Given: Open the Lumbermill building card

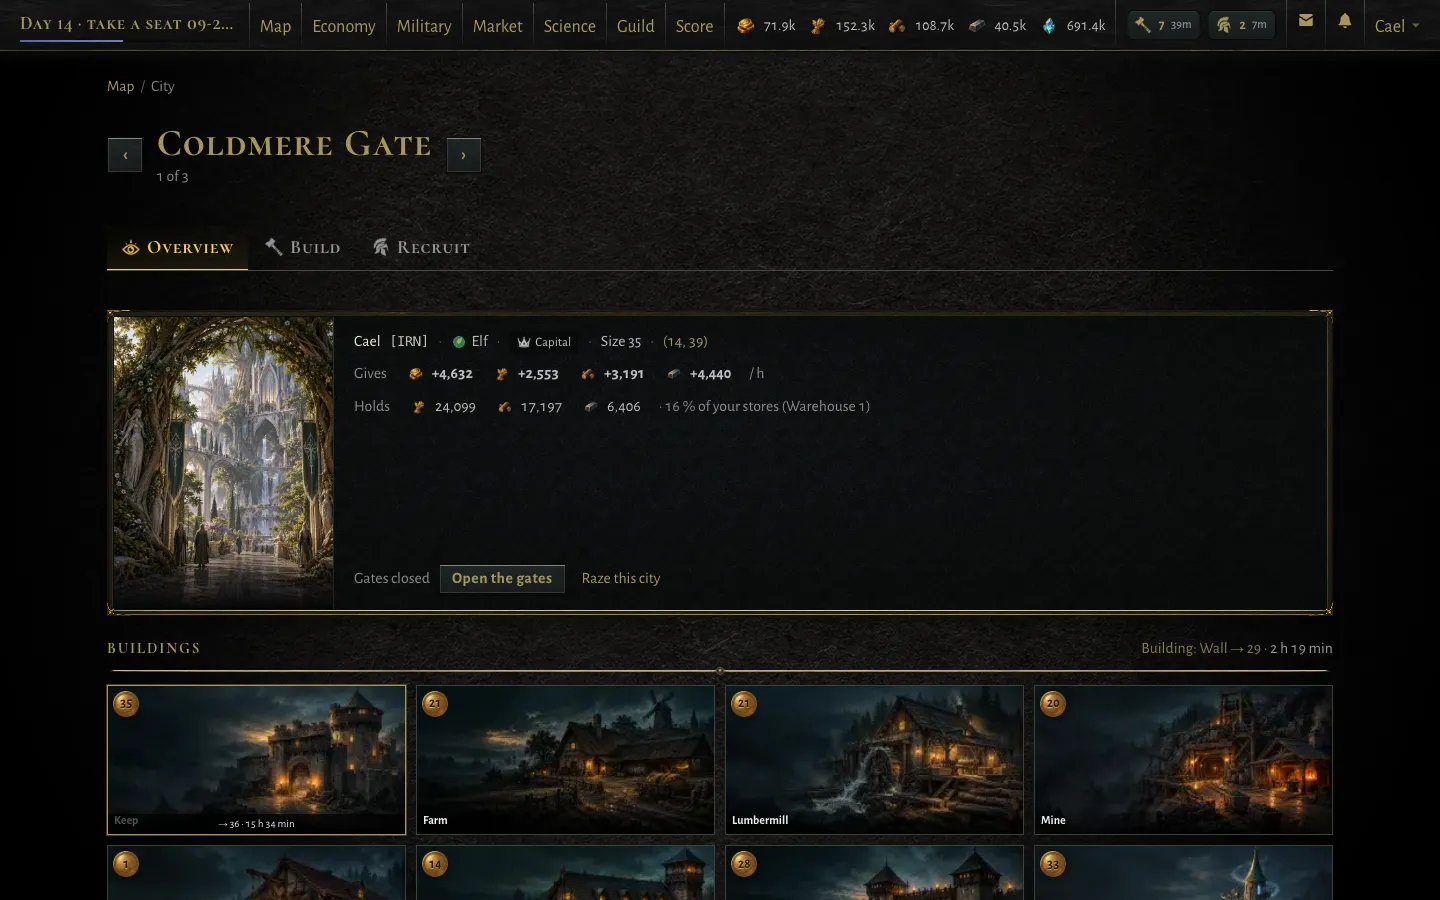Looking at the screenshot, I should 875,760.
